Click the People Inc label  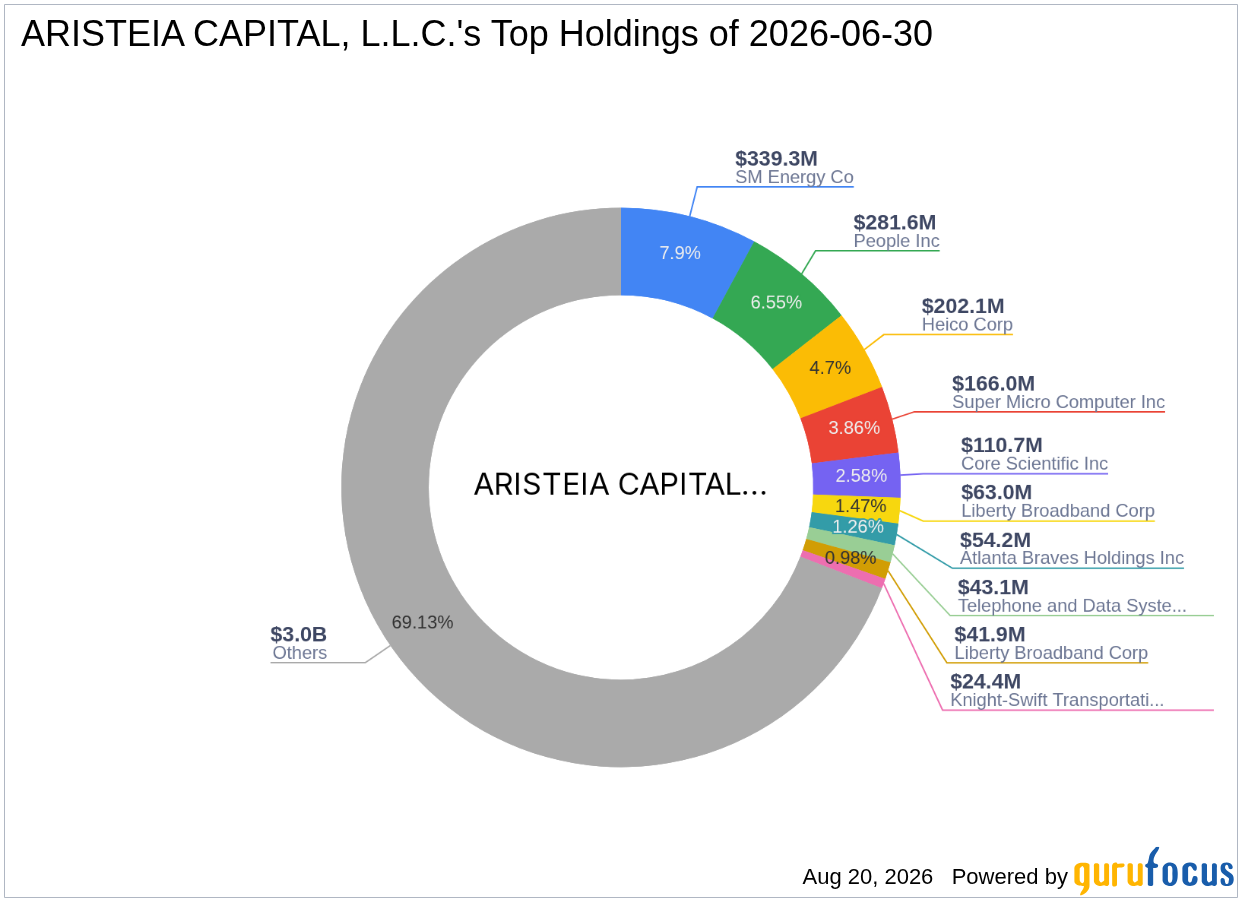click(x=896, y=241)
